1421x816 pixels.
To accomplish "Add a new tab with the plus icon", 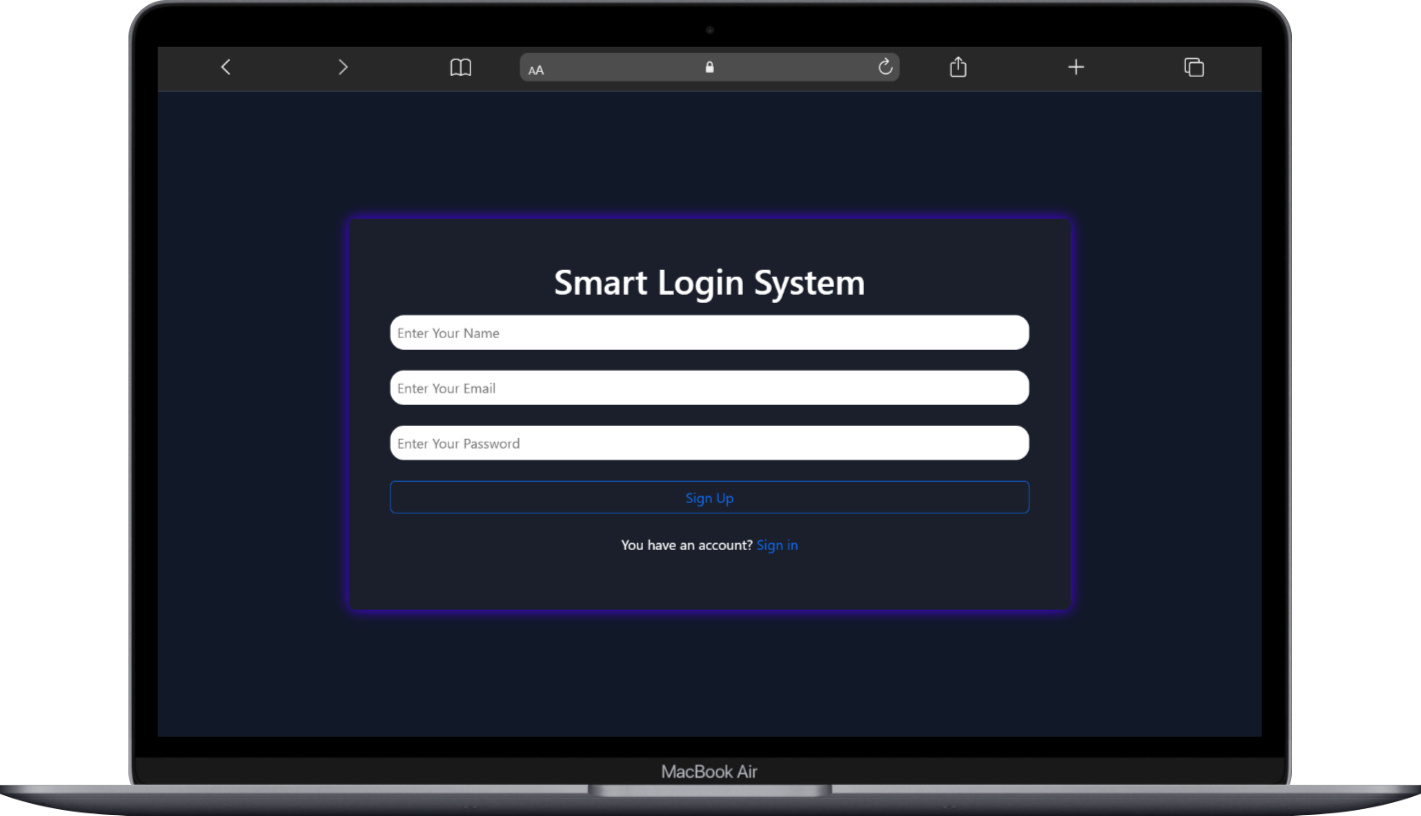I will 1076,67.
